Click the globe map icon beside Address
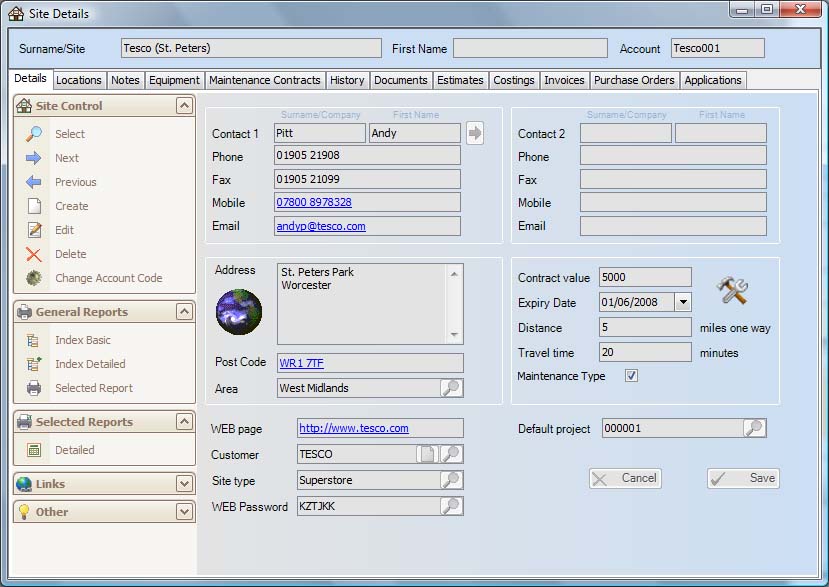Screen dimensions: 829x587 point(239,312)
